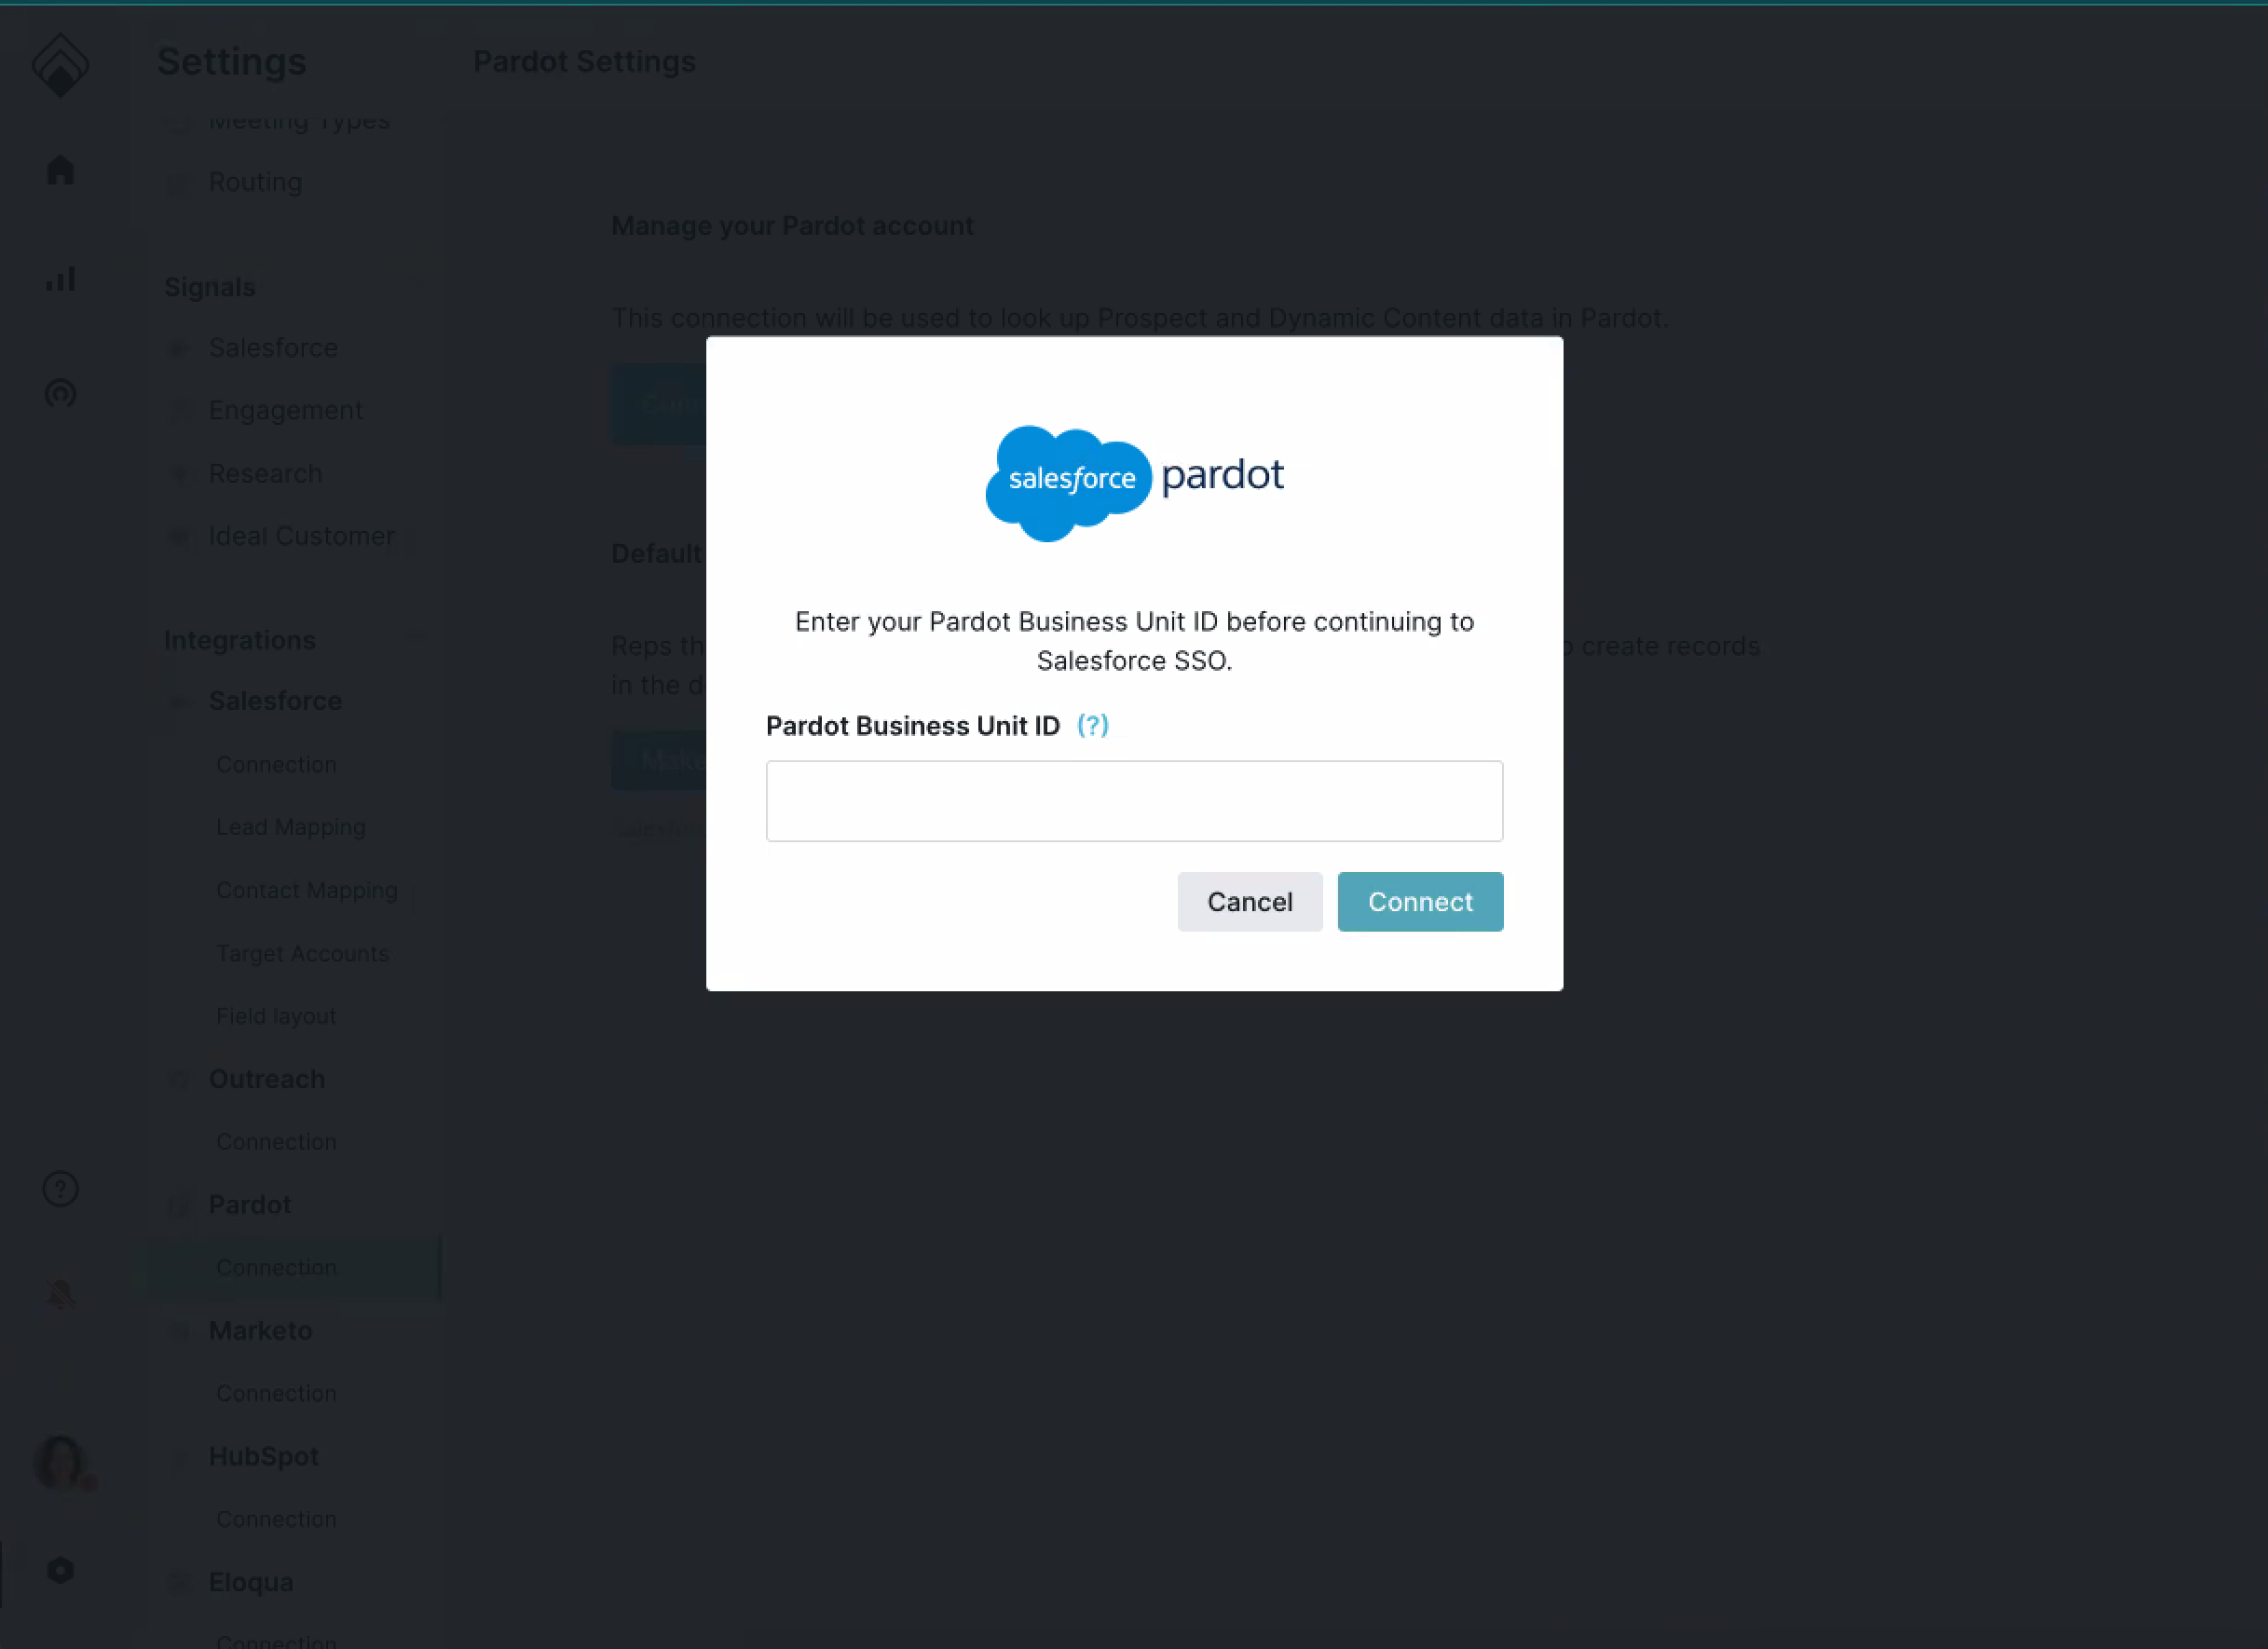
Task: Click the help question mark icon
Action: [60, 1189]
